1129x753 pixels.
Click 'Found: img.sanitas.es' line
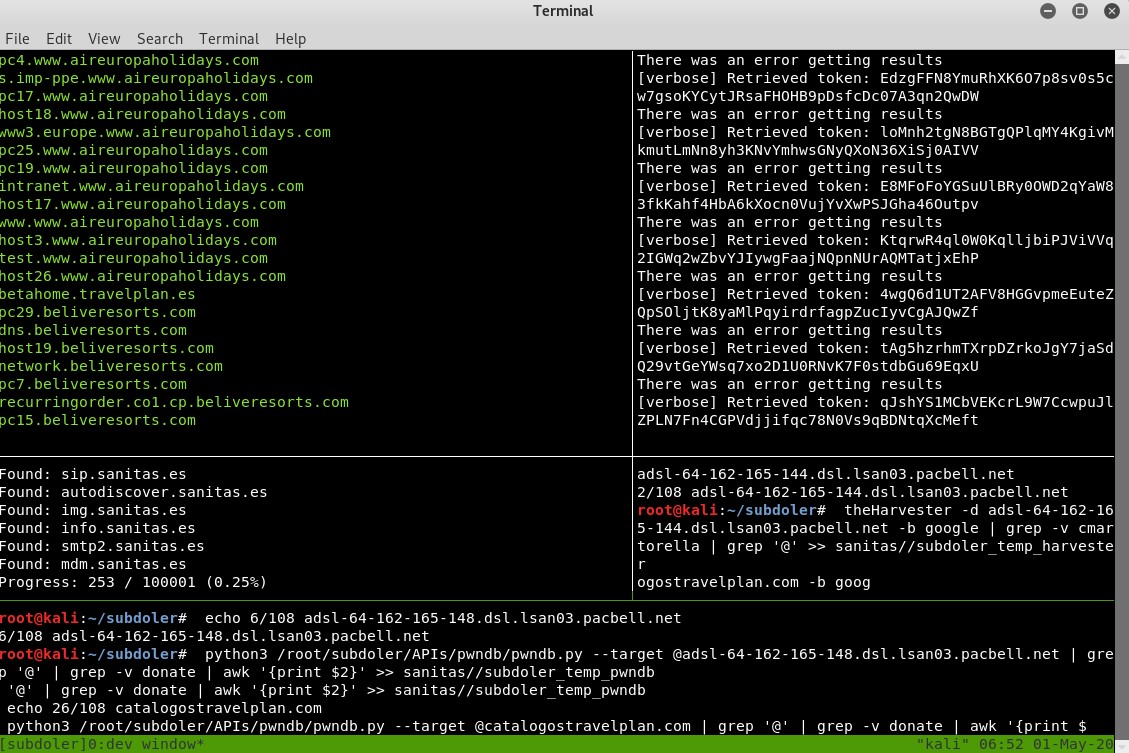point(93,510)
